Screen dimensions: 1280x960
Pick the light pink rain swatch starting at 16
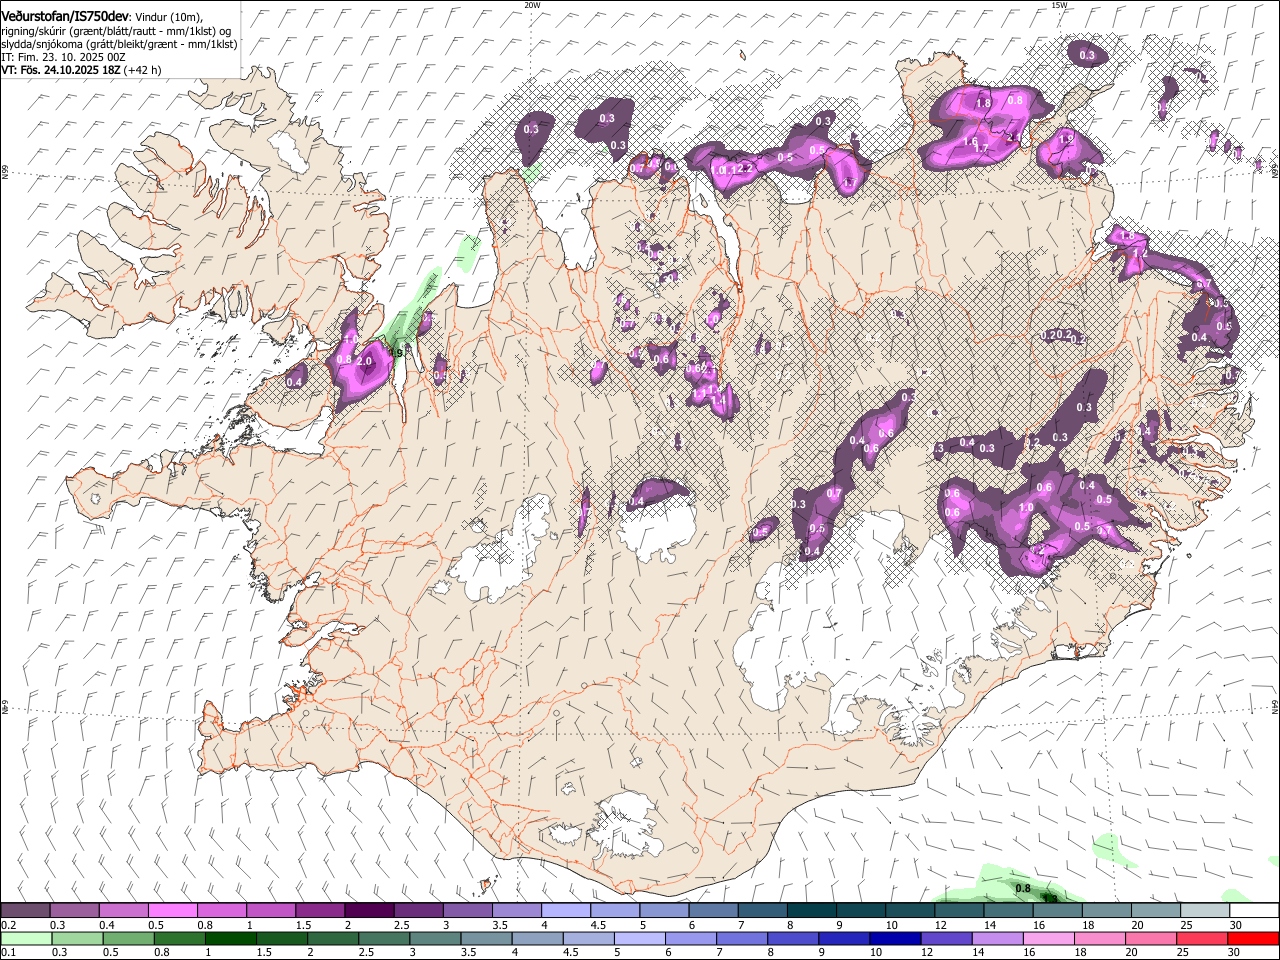click(1048, 938)
